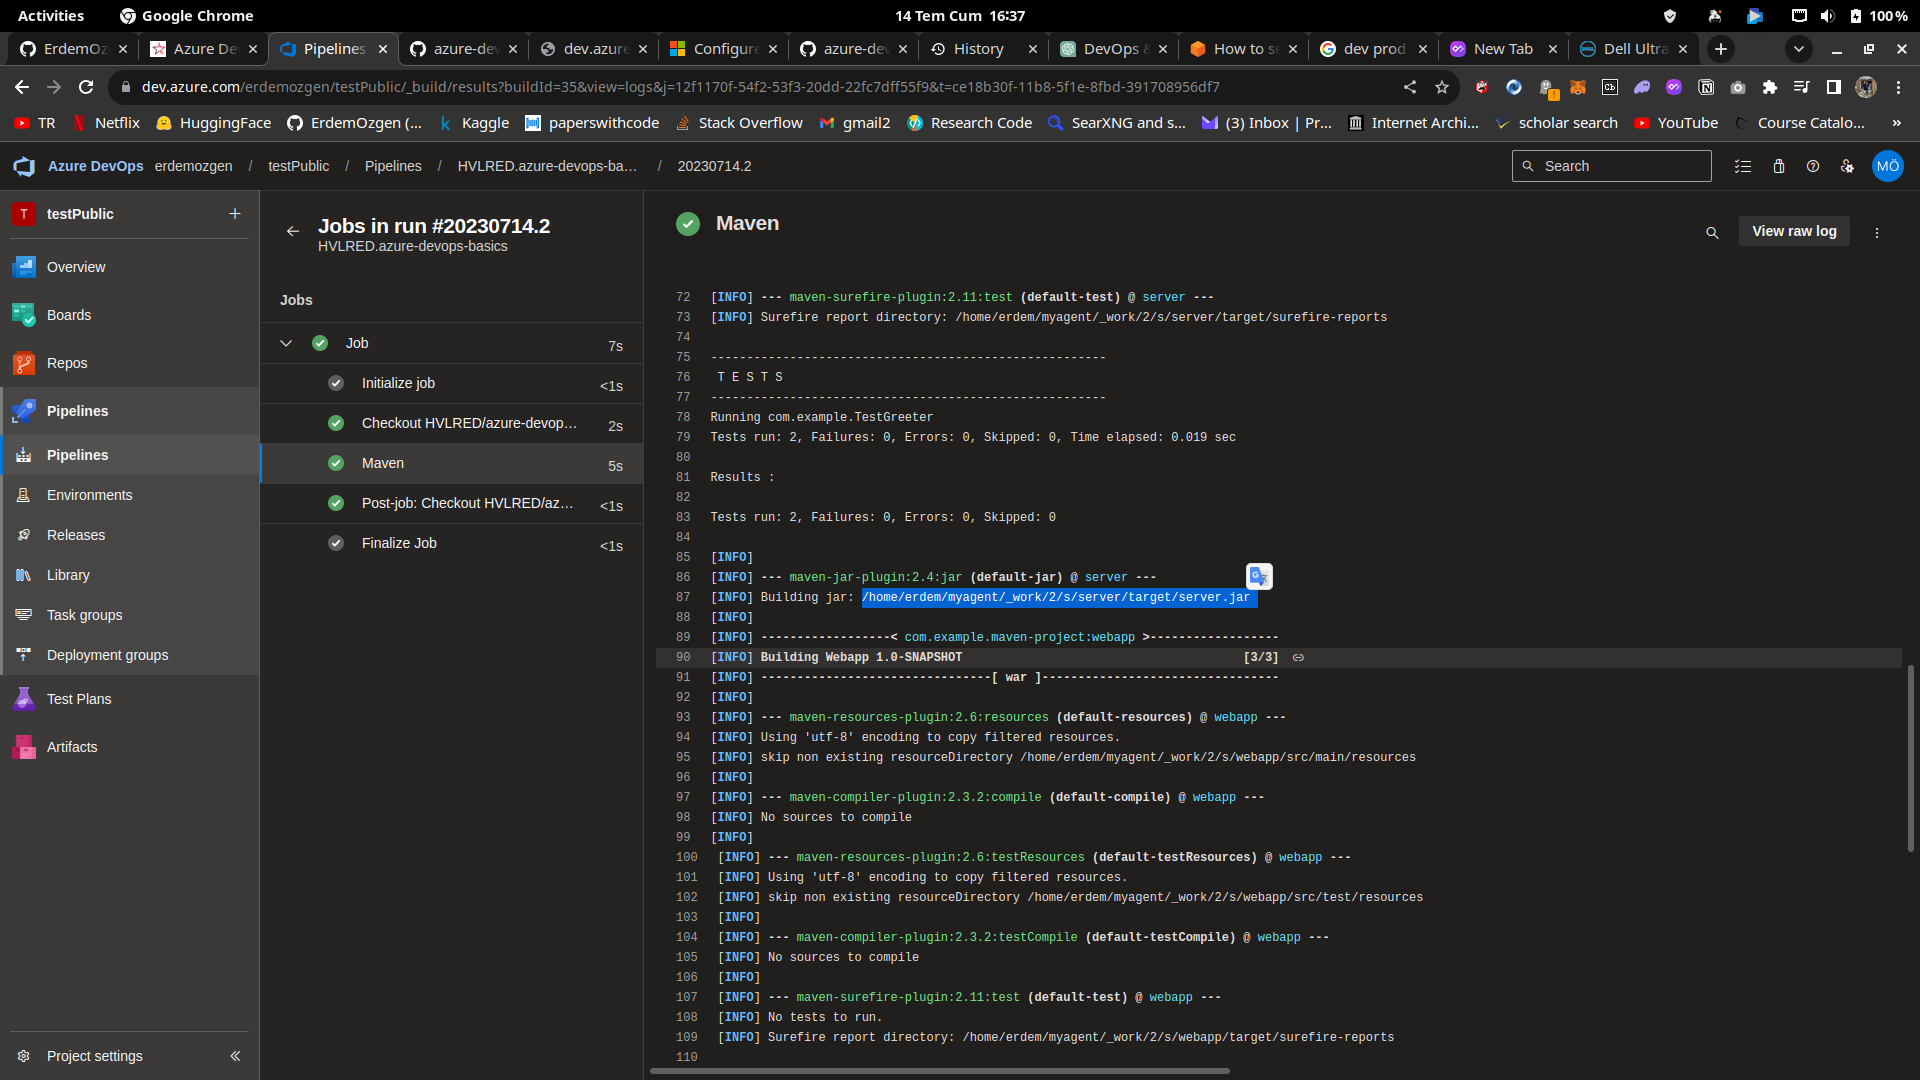This screenshot has height=1080, width=1920.
Task: Open the Boards section icon
Action: click(24, 315)
